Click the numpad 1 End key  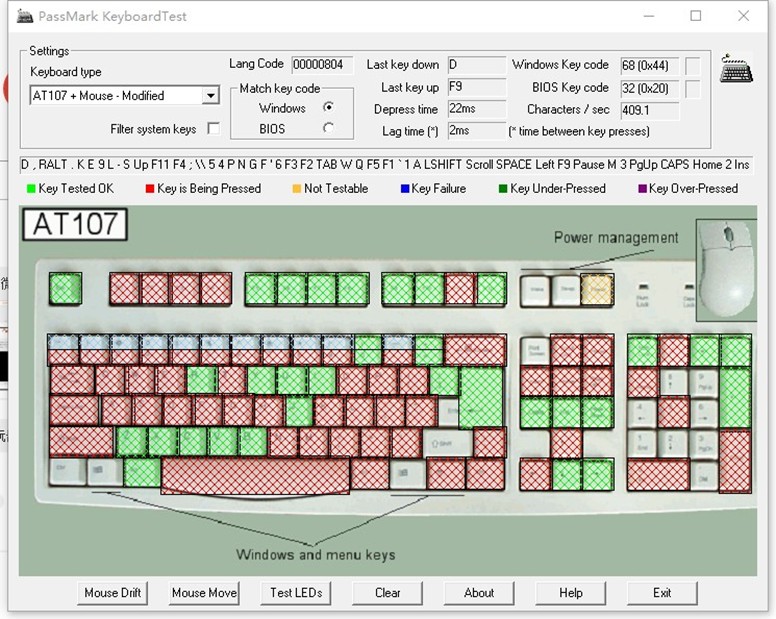pyautogui.click(x=642, y=443)
